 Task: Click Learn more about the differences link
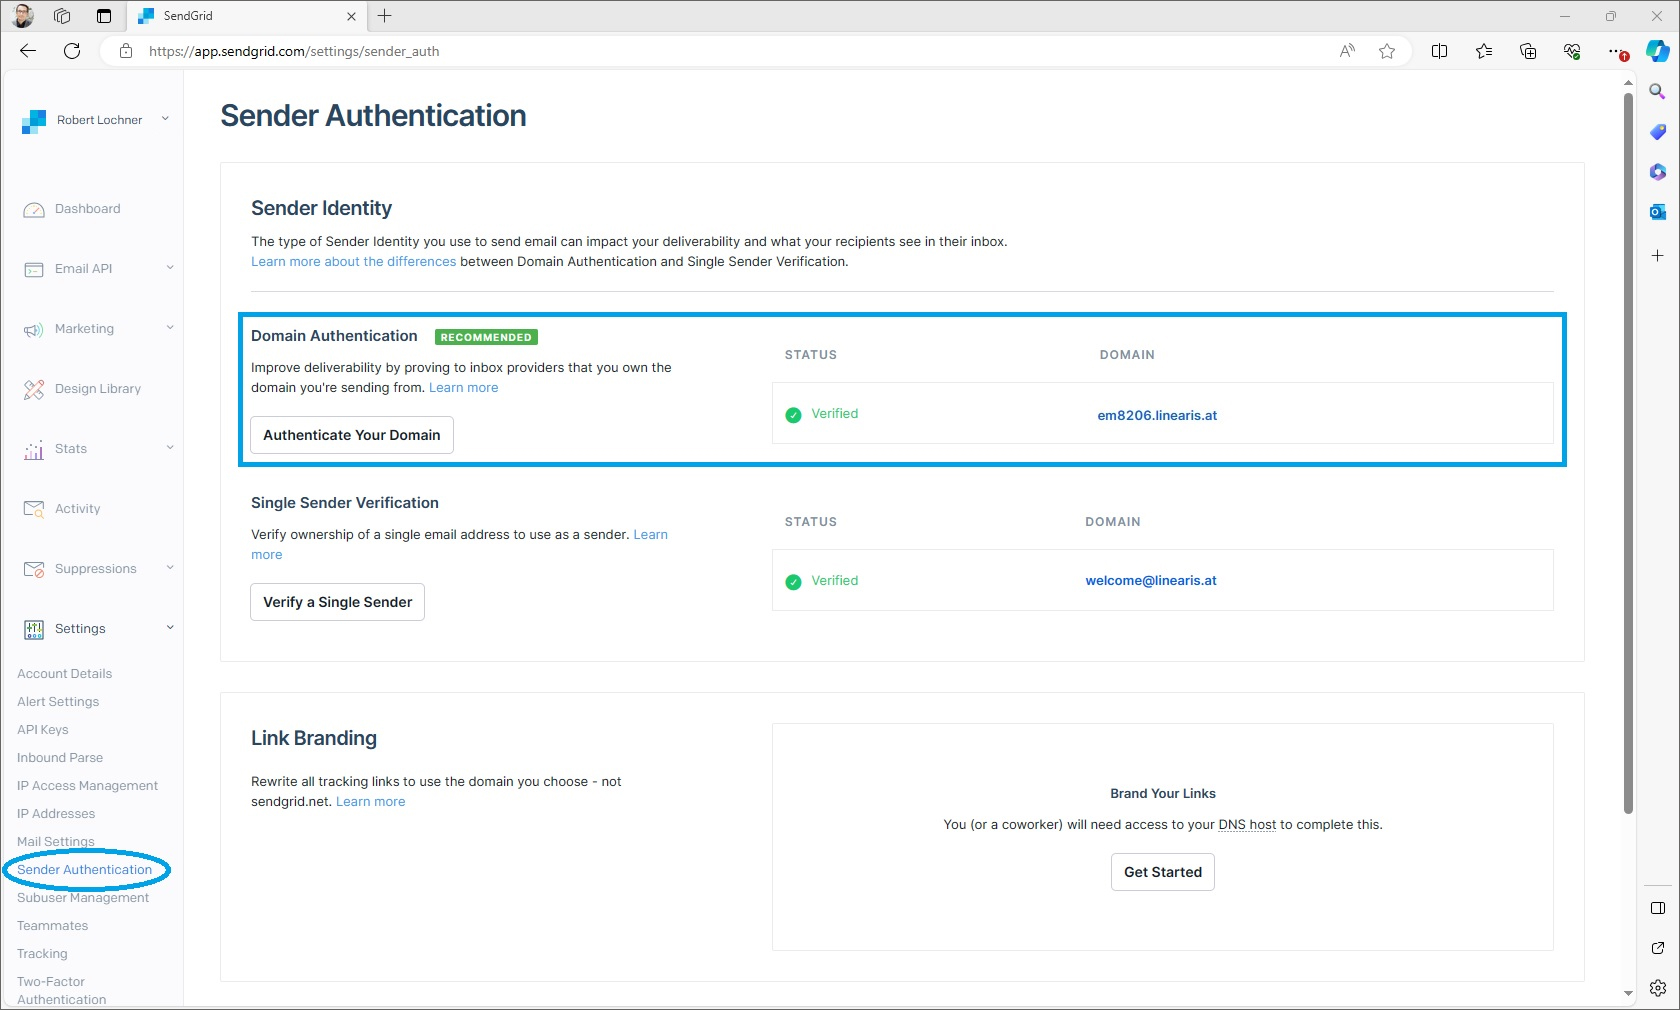353,262
